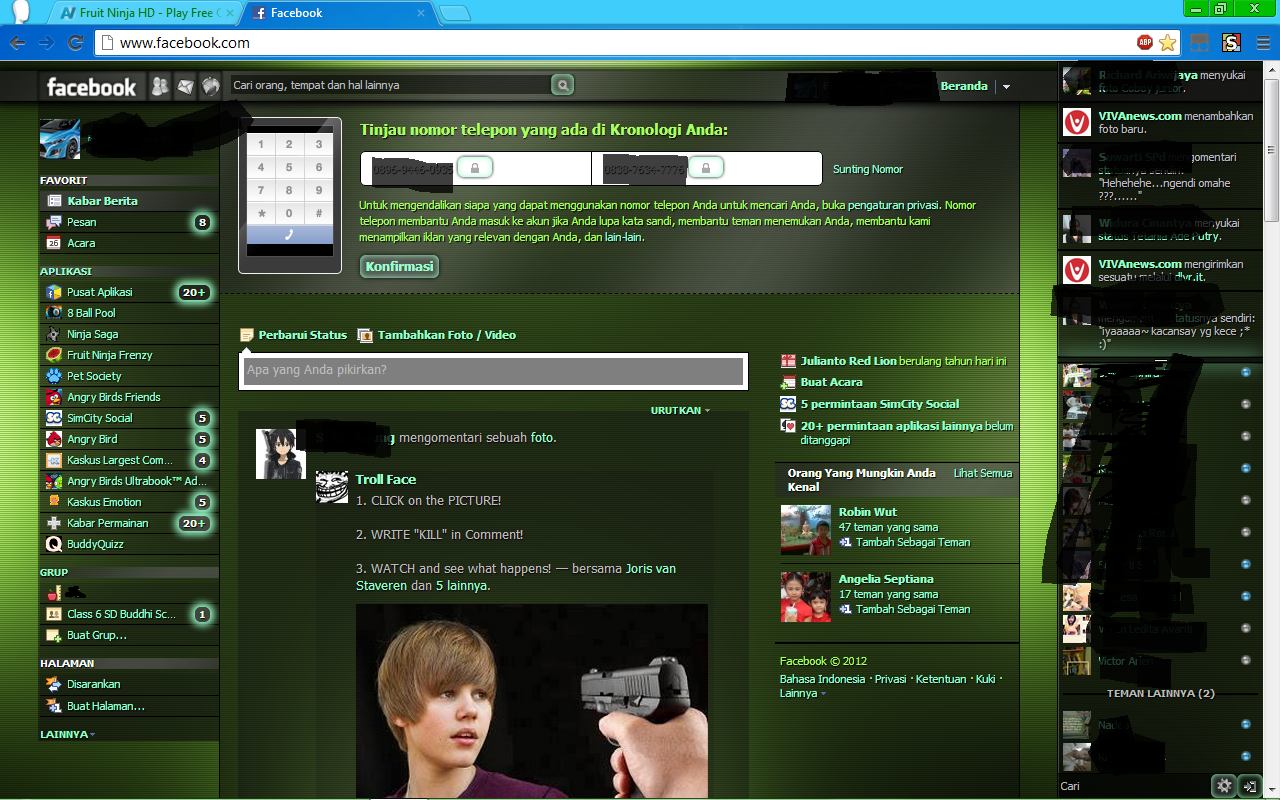The image size is (1280, 800).
Task: Open chat settings gear icon
Action: (x=1224, y=786)
